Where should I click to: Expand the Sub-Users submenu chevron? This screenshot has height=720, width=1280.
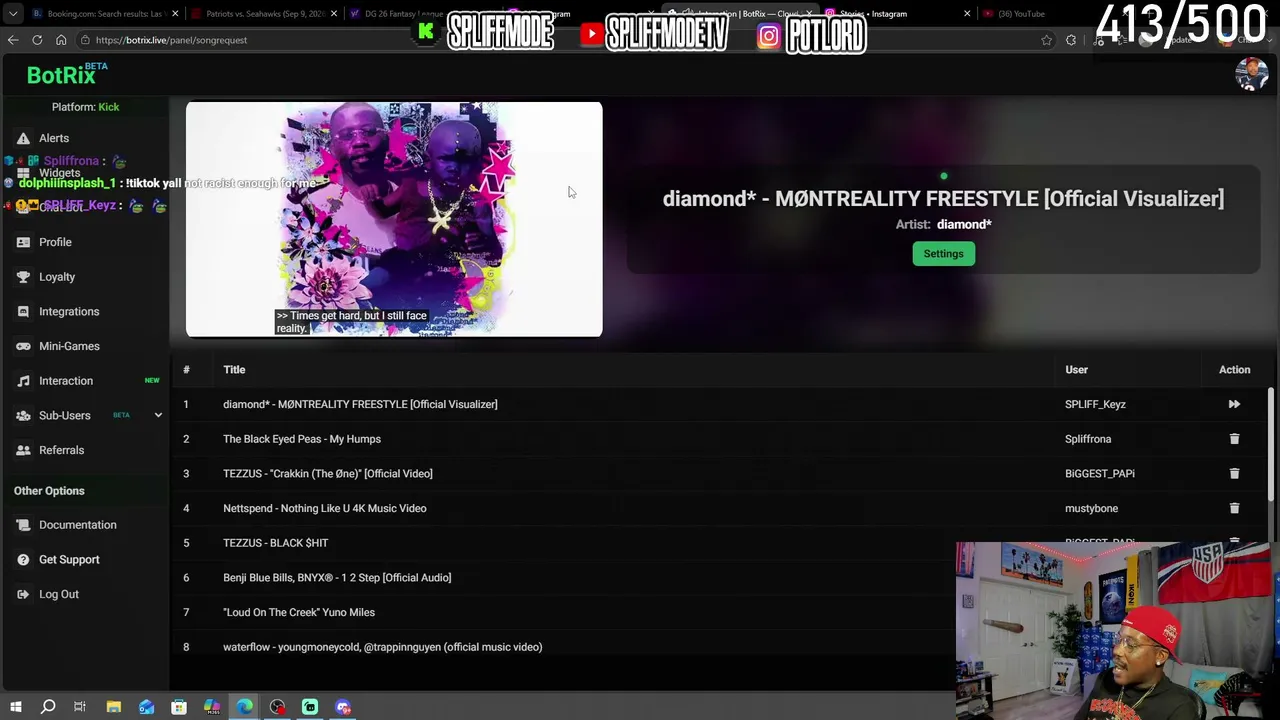[158, 415]
